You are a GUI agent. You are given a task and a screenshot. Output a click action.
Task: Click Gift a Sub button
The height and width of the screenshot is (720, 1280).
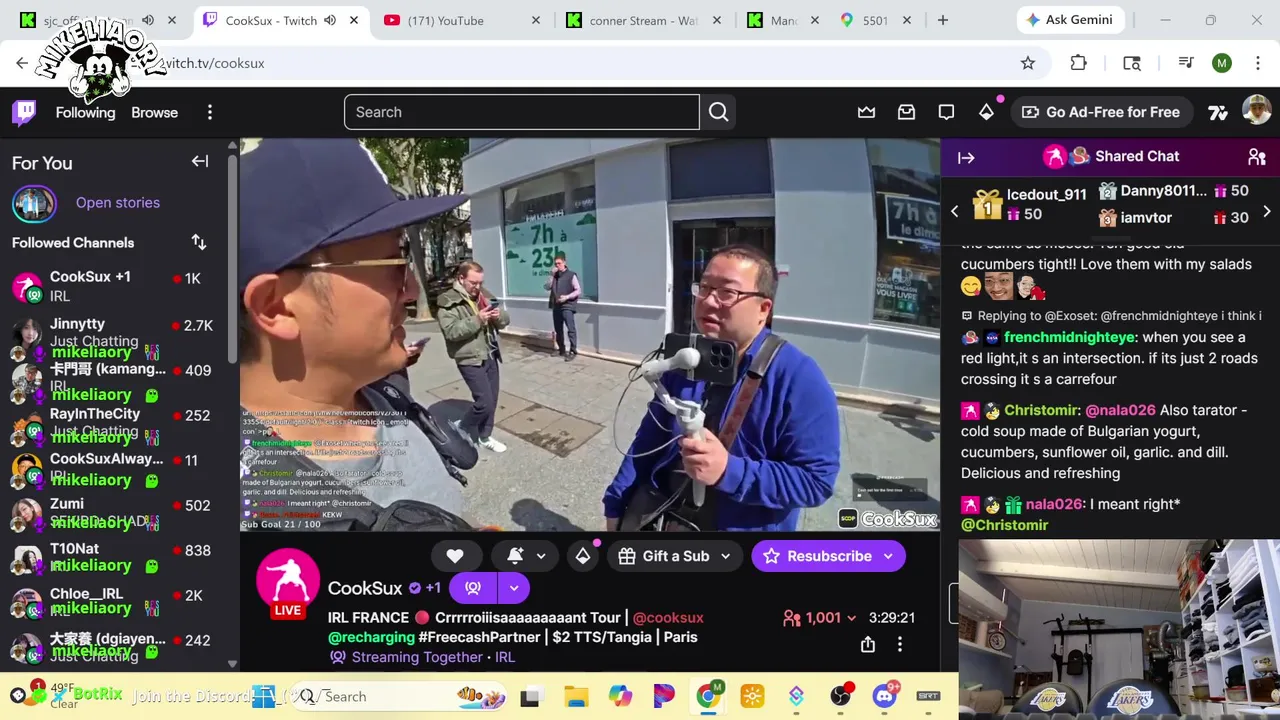[663, 556]
